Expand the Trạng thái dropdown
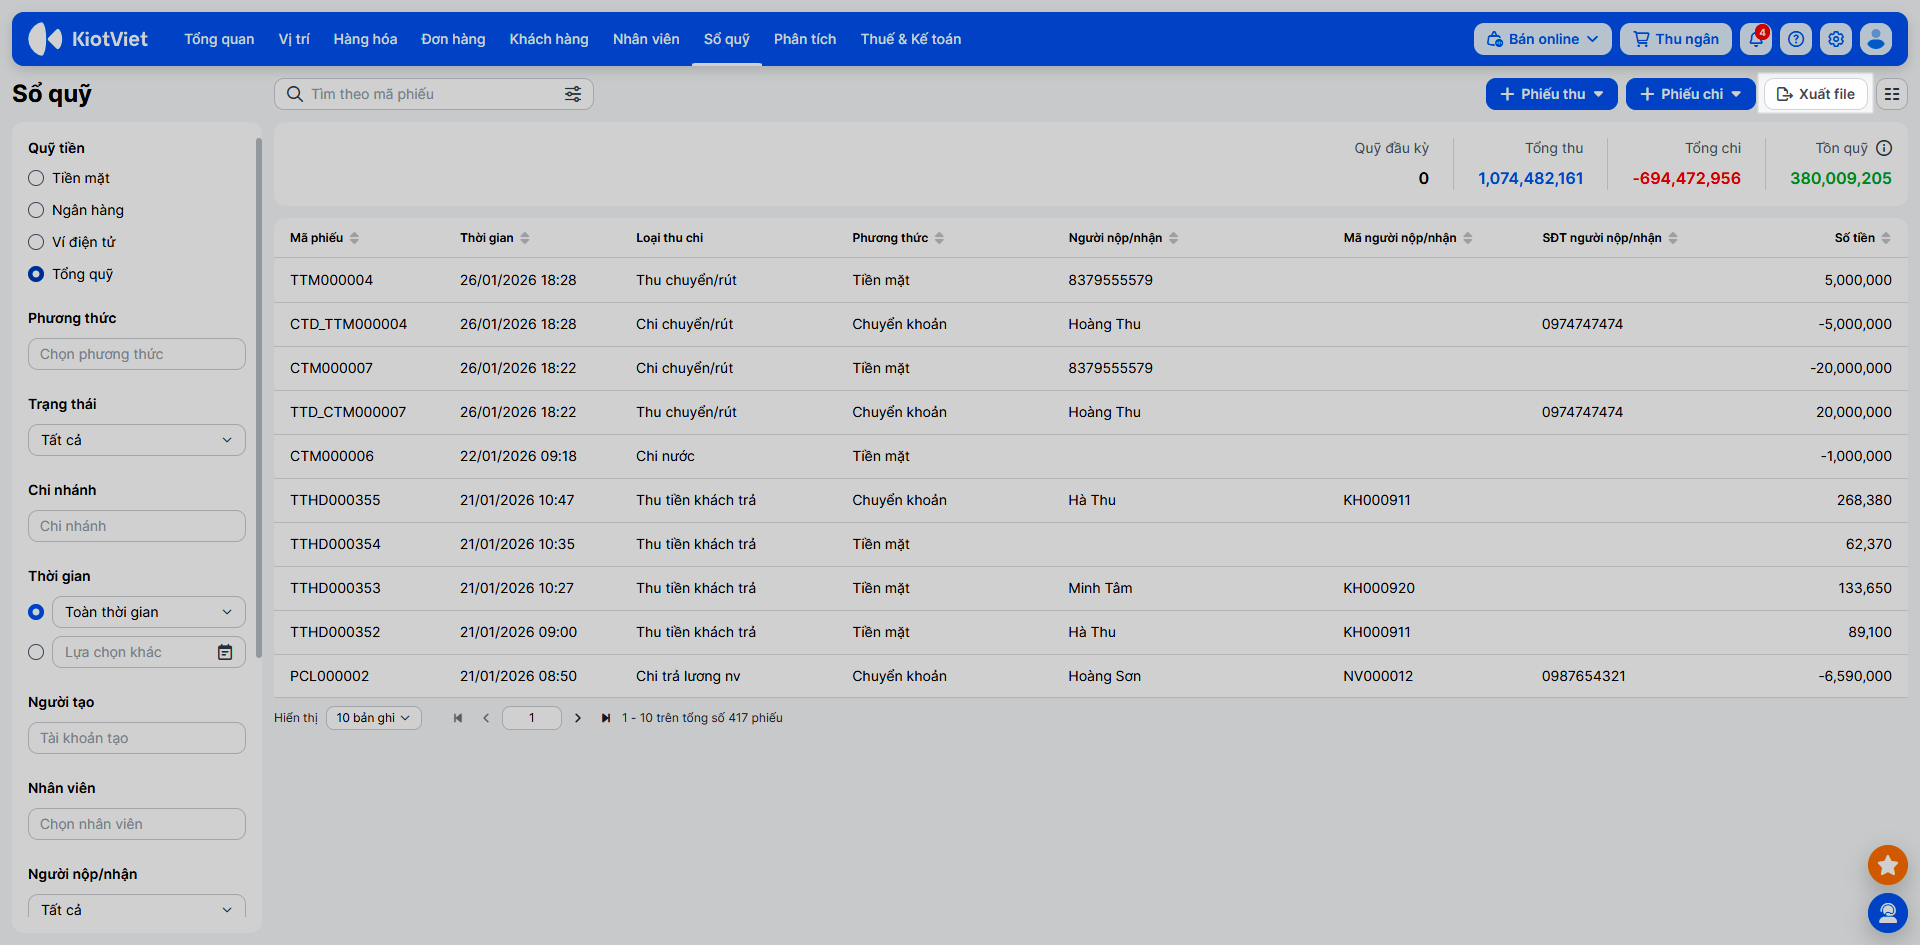1920x945 pixels. coord(137,440)
